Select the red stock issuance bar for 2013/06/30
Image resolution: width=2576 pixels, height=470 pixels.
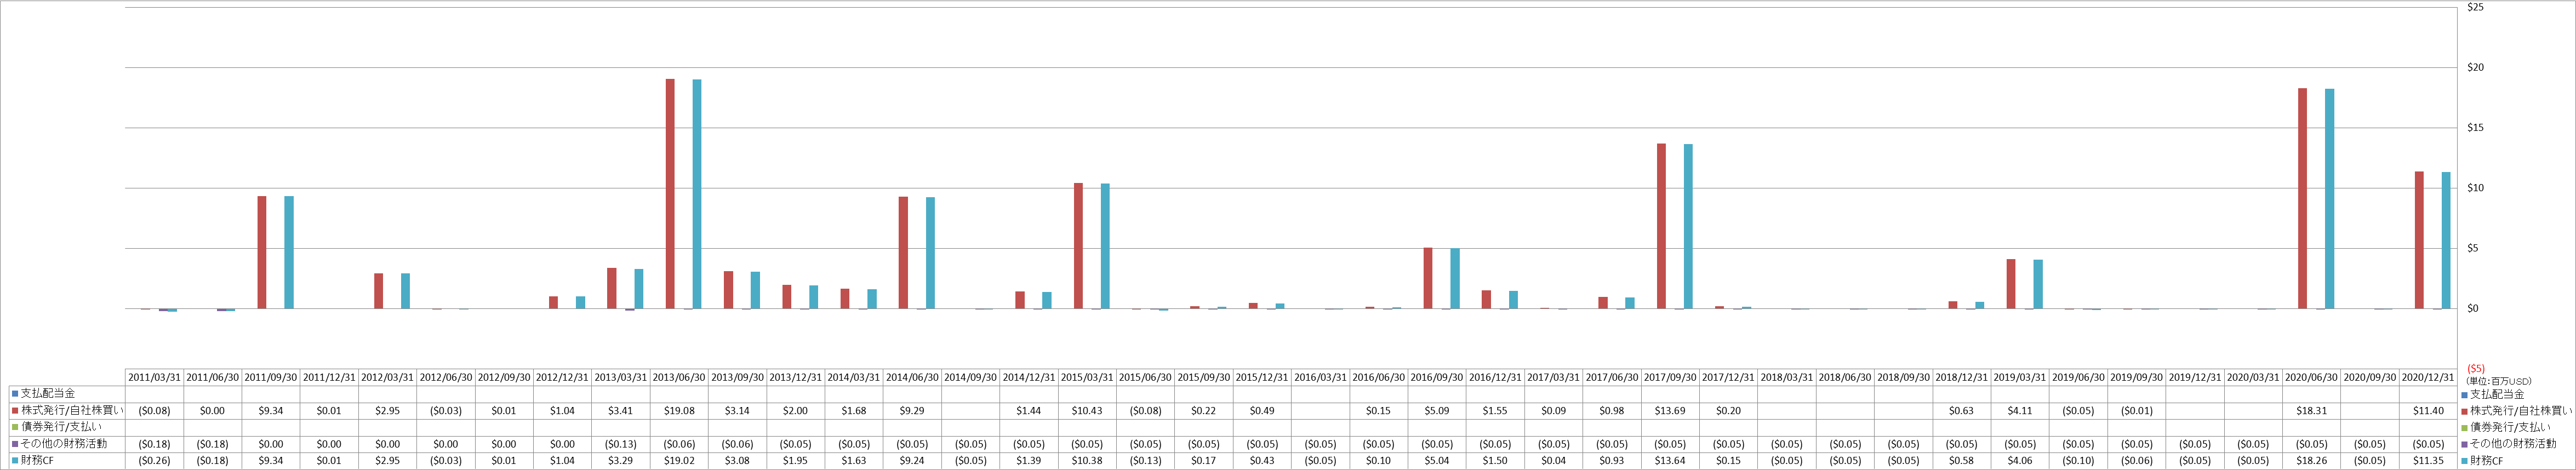pyautogui.click(x=670, y=194)
